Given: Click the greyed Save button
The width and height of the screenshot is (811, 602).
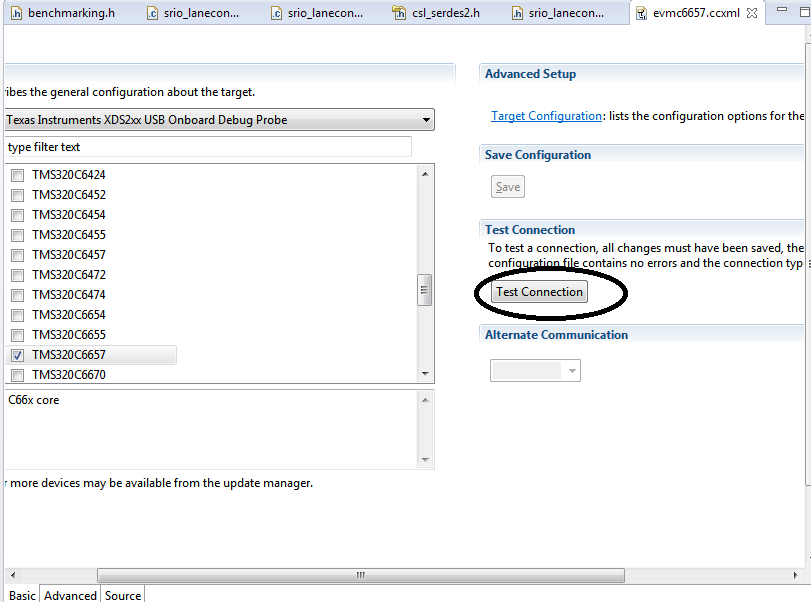Looking at the screenshot, I should pyautogui.click(x=507, y=187).
